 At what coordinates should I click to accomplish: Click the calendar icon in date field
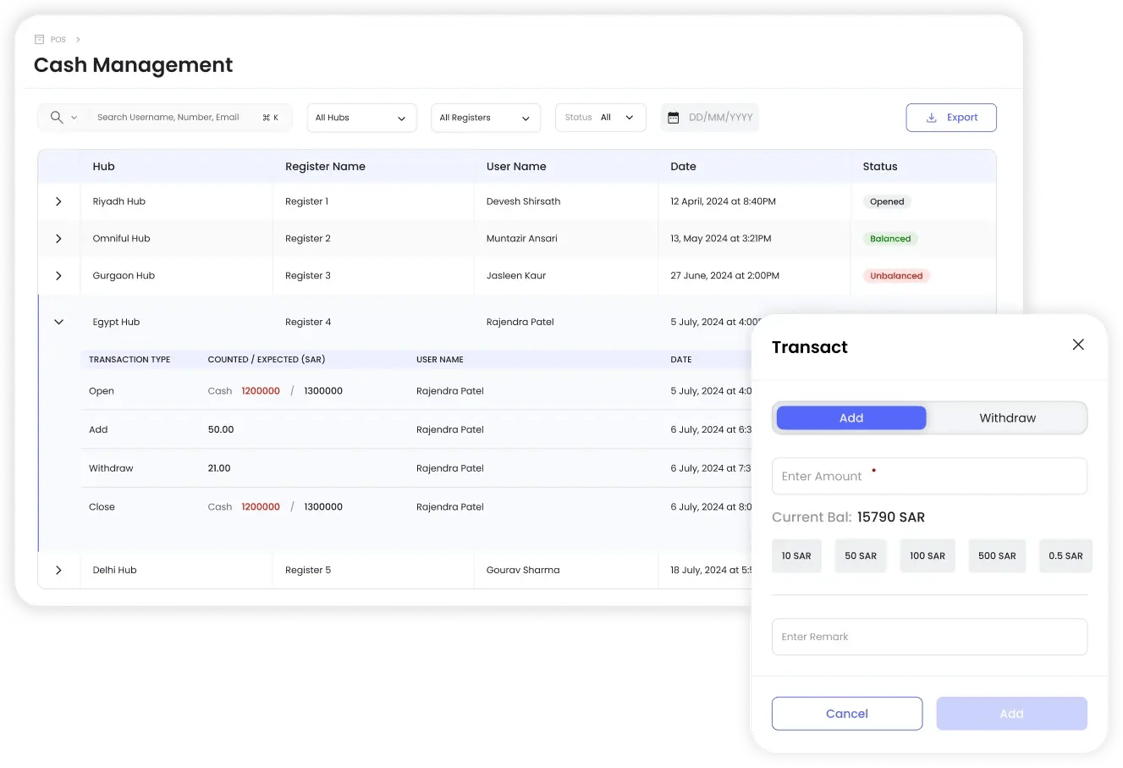(x=673, y=117)
